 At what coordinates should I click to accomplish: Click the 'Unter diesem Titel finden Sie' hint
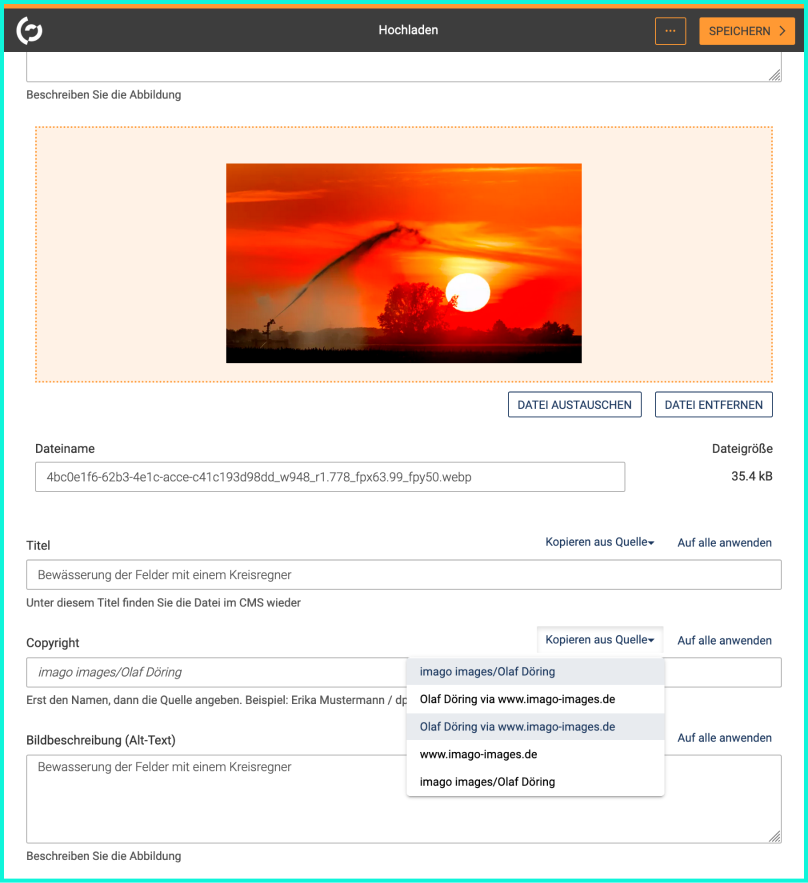tap(163, 603)
